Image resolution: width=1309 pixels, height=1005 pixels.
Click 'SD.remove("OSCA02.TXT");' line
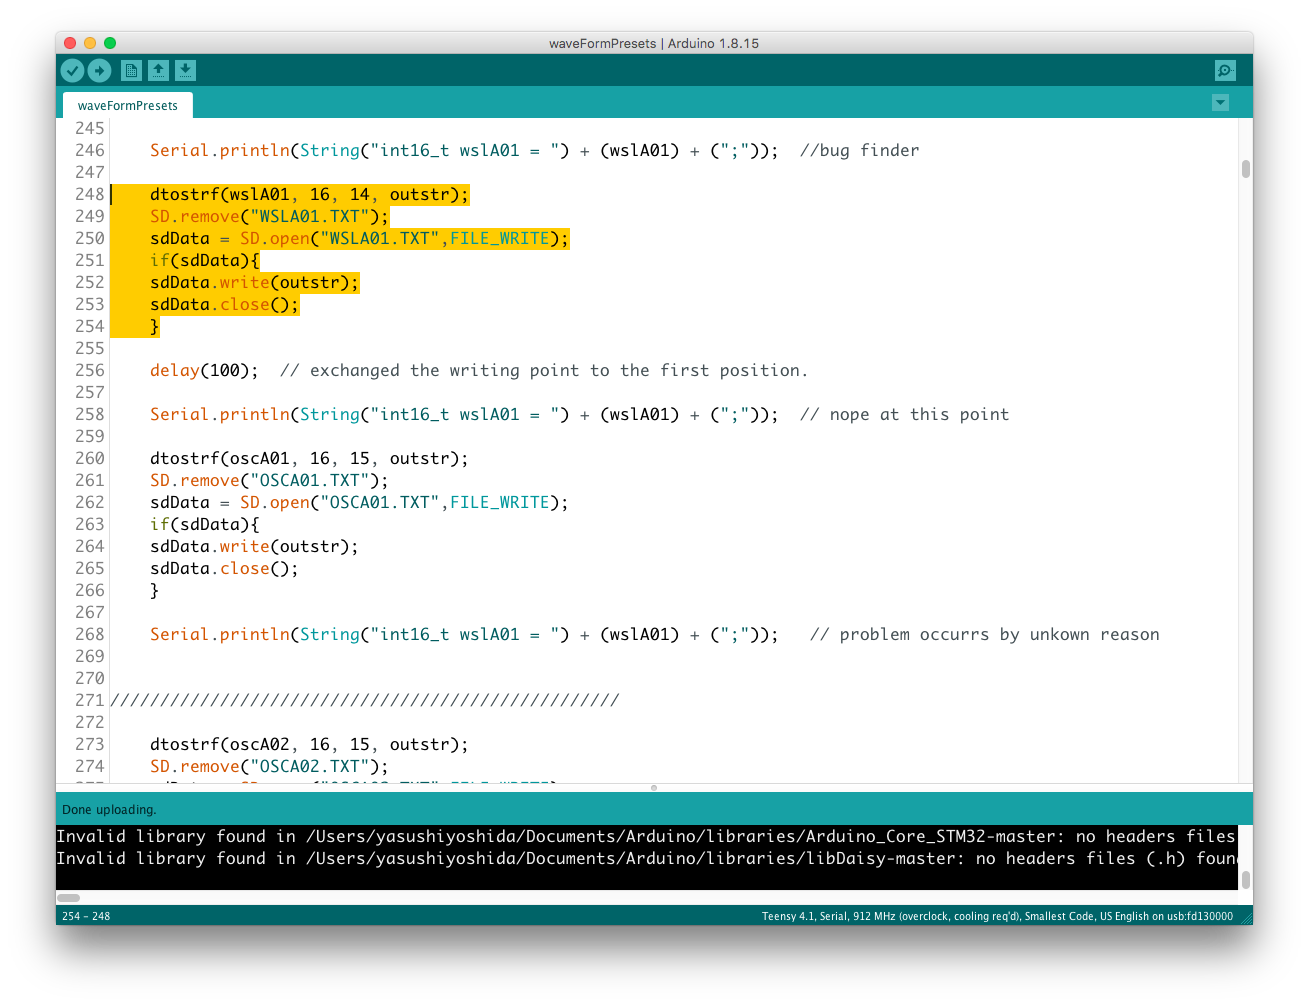point(269,766)
